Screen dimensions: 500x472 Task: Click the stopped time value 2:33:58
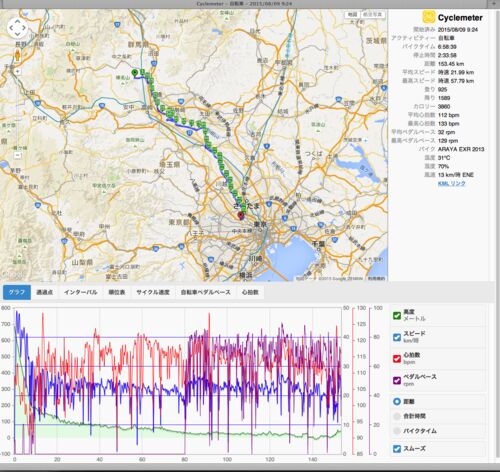(447, 55)
